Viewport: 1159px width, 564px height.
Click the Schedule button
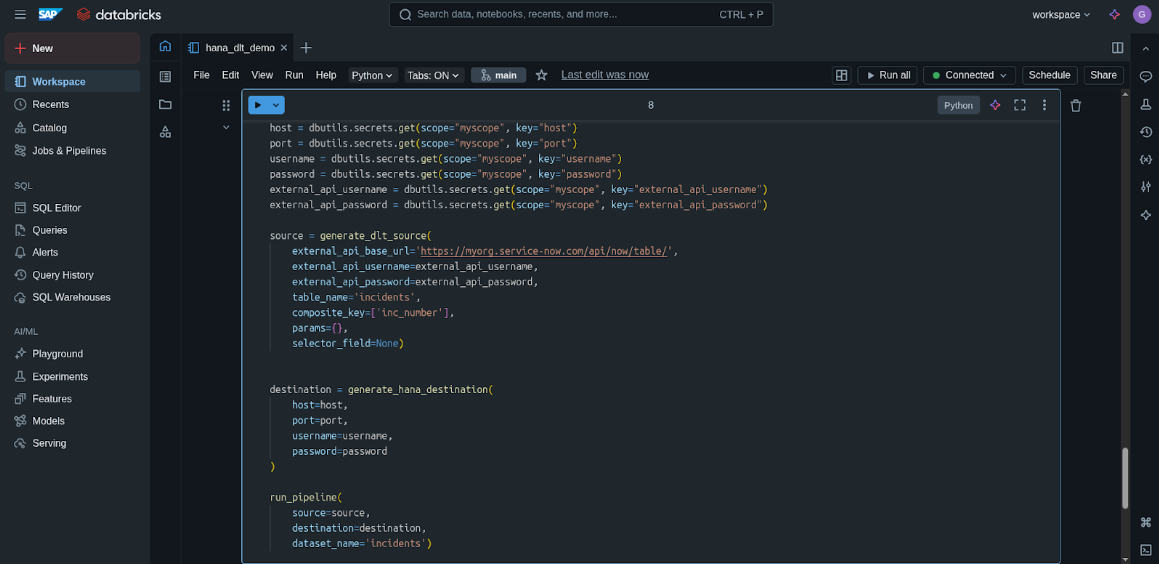(1050, 75)
